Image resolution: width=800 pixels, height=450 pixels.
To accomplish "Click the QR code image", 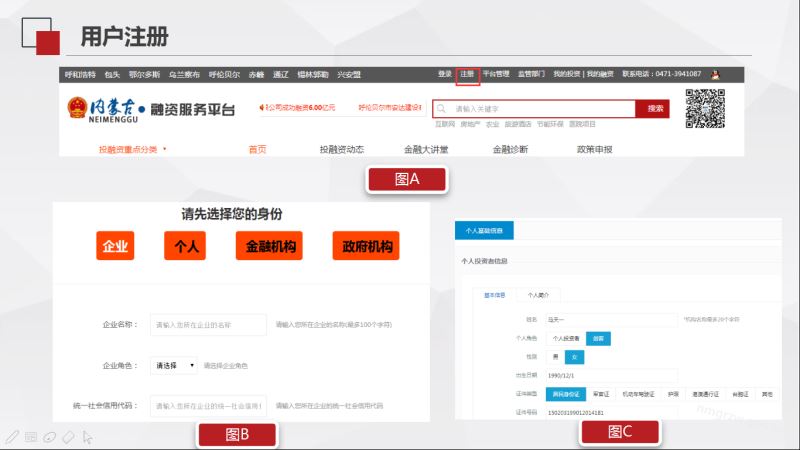I will click(705, 109).
